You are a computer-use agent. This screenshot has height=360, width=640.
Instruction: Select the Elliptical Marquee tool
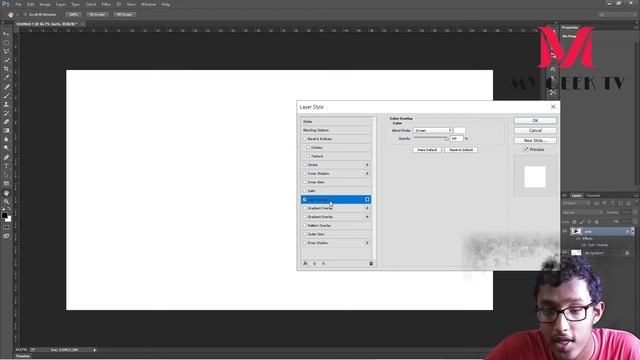point(6,42)
